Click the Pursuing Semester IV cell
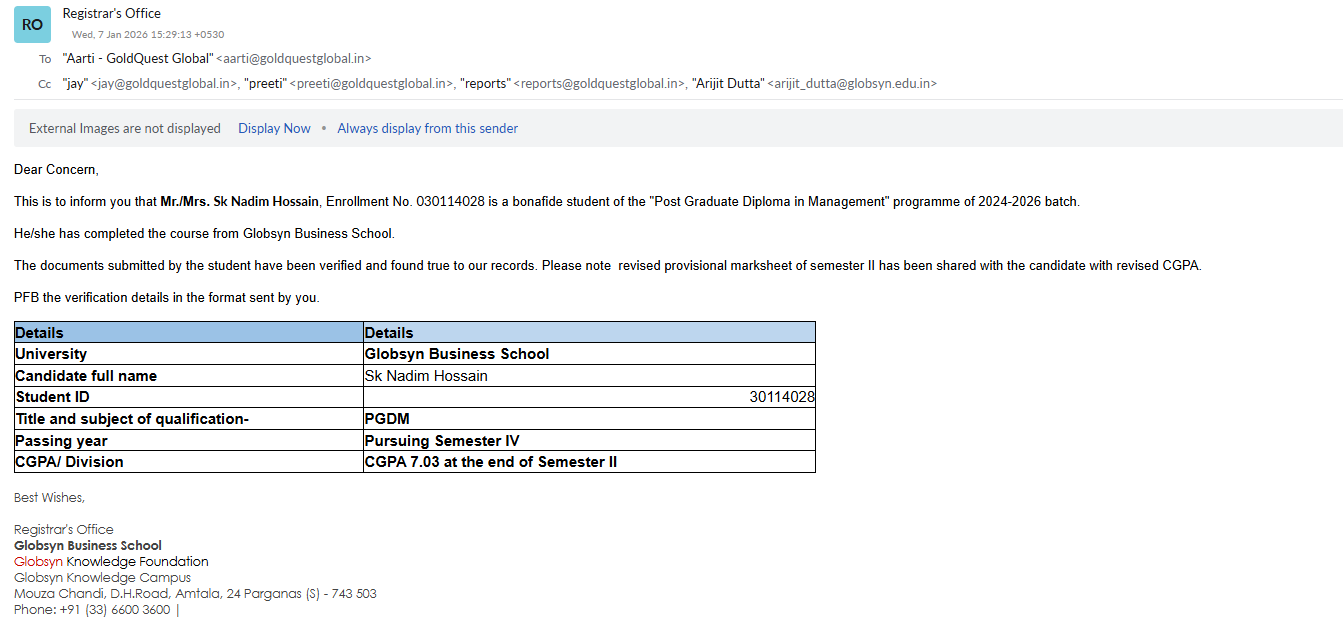The width and height of the screenshot is (1343, 625). (x=589, y=441)
